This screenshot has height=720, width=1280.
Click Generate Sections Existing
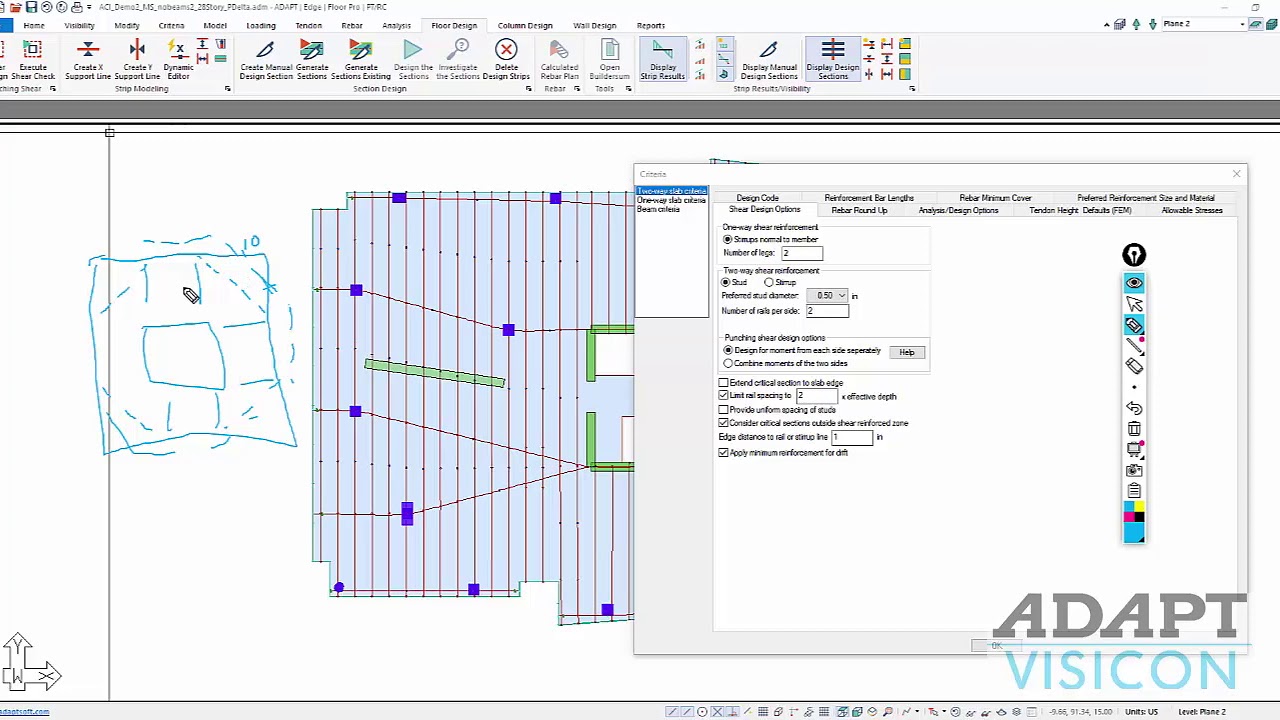[x=361, y=60]
